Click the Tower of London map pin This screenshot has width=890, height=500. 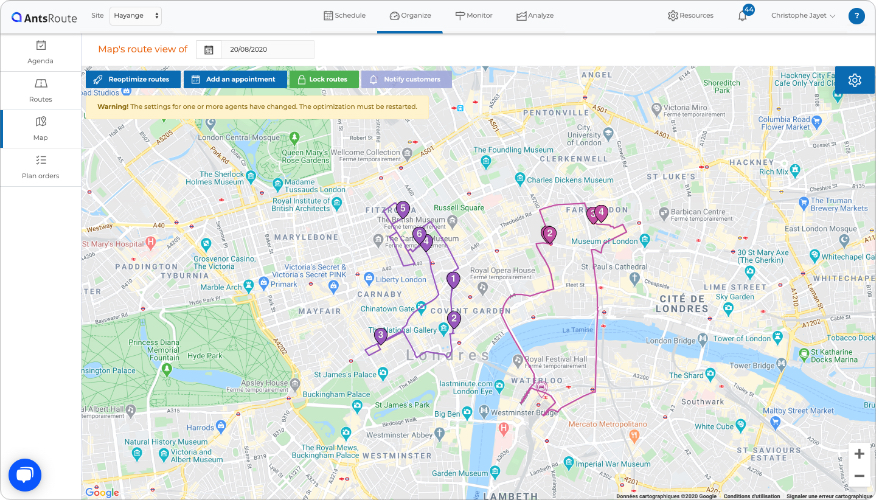[778, 337]
